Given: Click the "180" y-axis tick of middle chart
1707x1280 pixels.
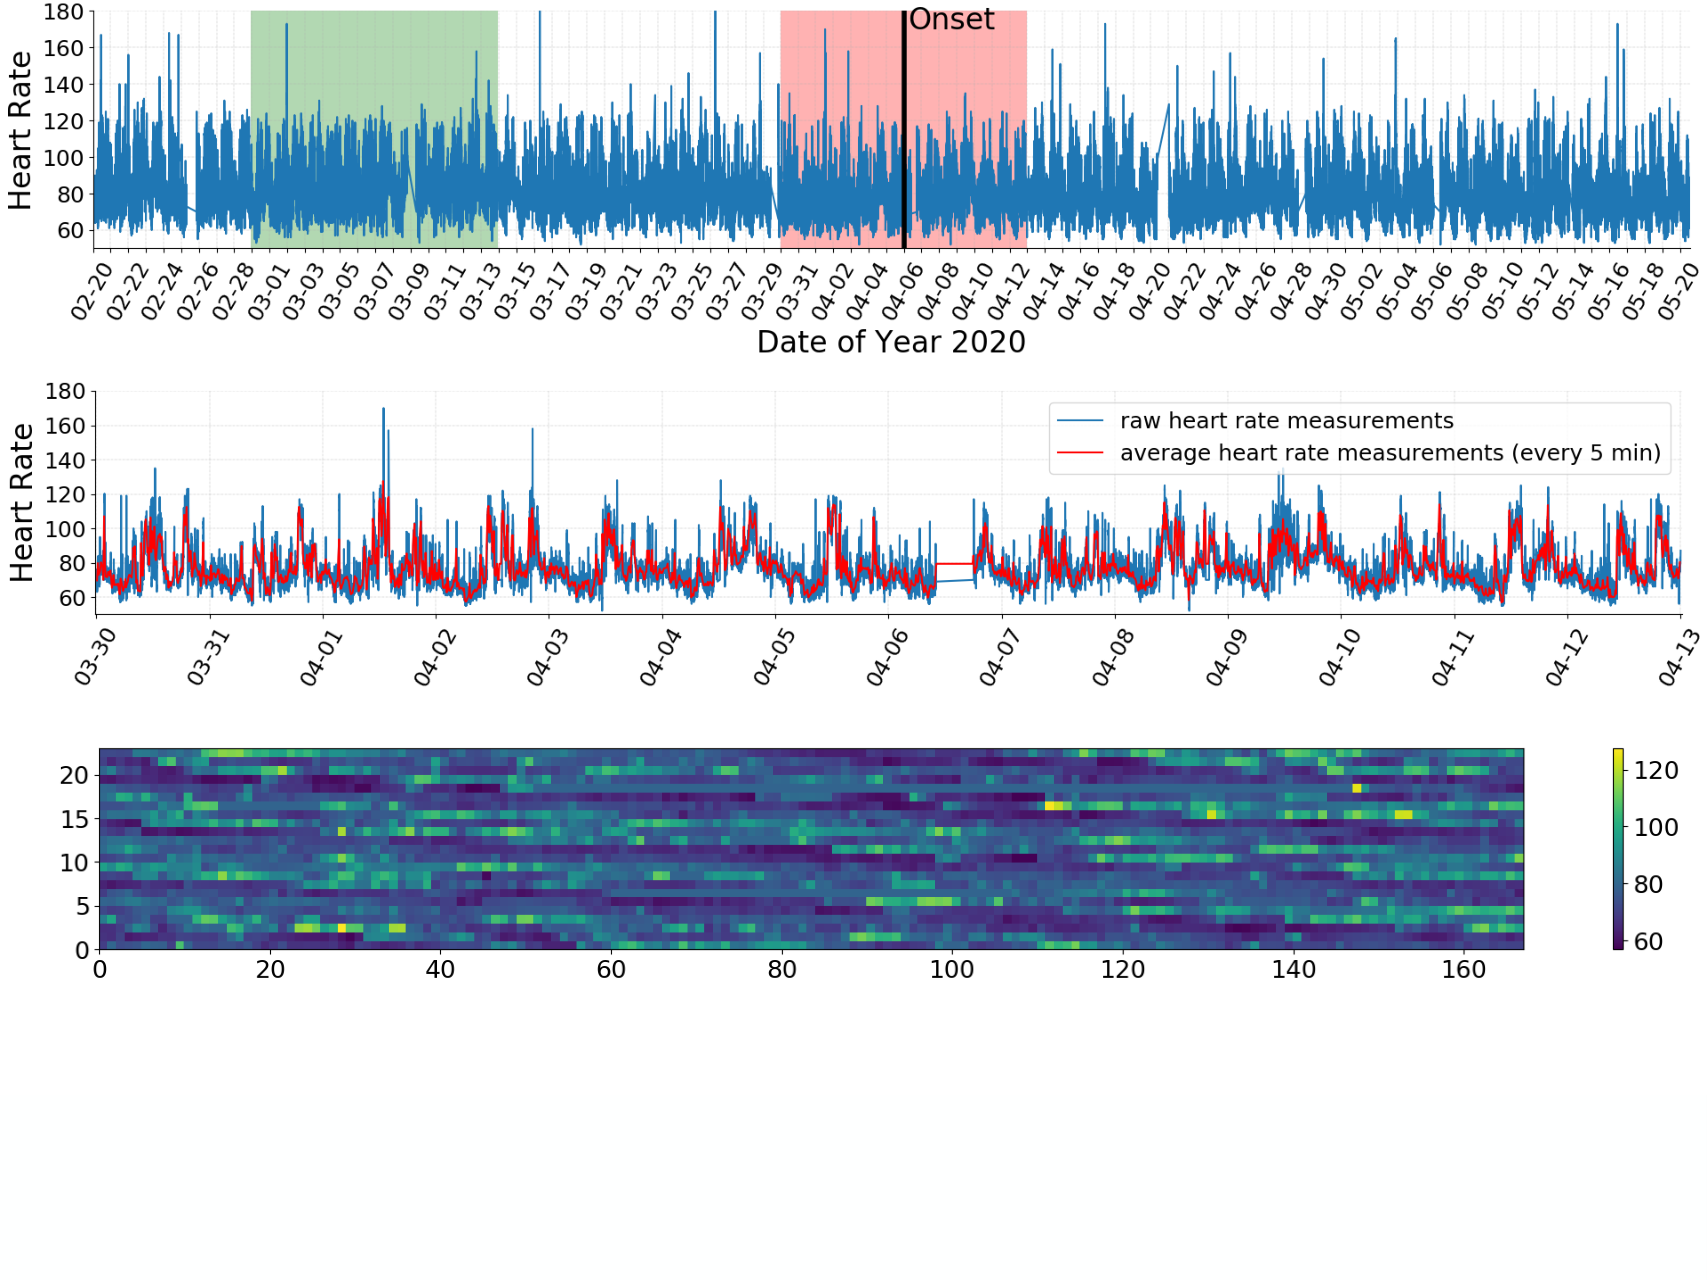Looking at the screenshot, I should [x=65, y=391].
